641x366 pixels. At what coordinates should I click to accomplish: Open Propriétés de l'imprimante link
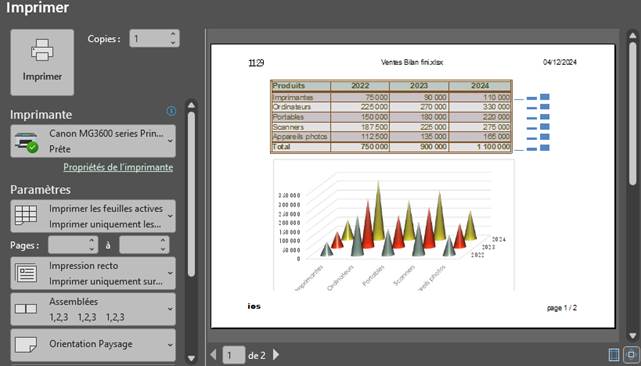click(x=118, y=167)
